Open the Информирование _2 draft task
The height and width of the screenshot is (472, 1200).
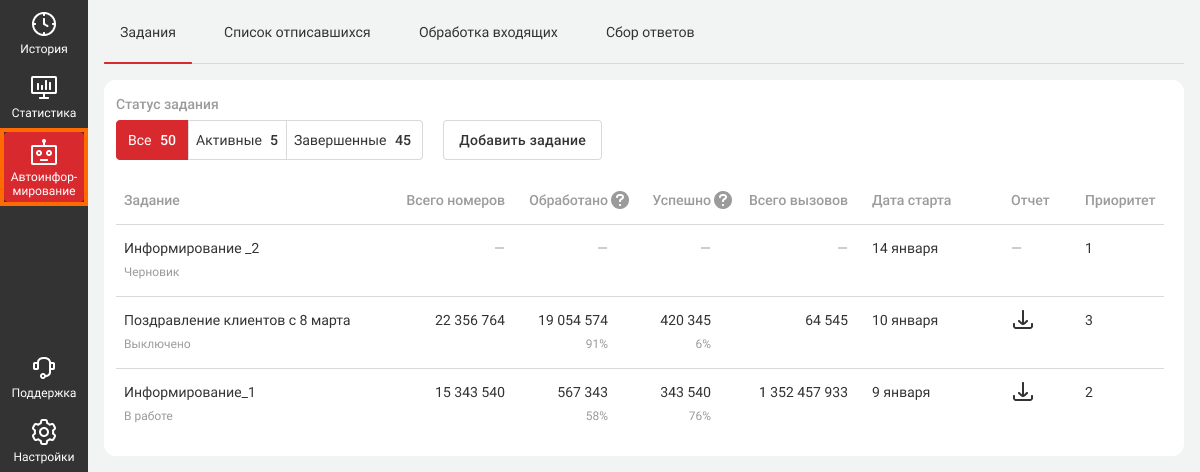[191, 248]
